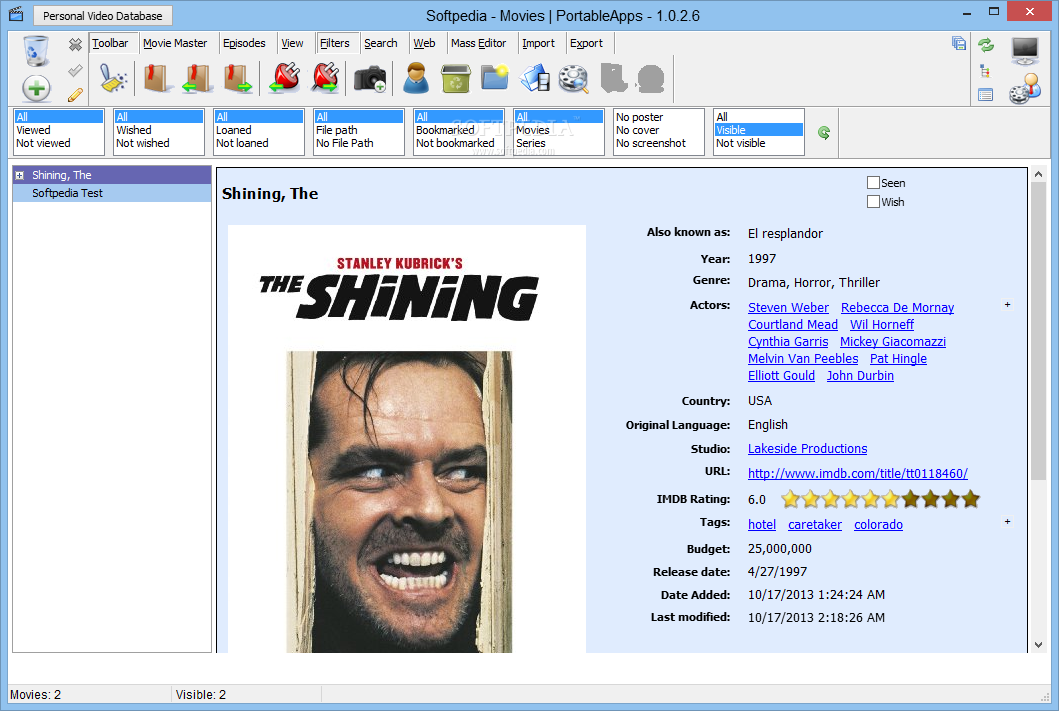Click the film reel with person icon

click(x=1025, y=89)
